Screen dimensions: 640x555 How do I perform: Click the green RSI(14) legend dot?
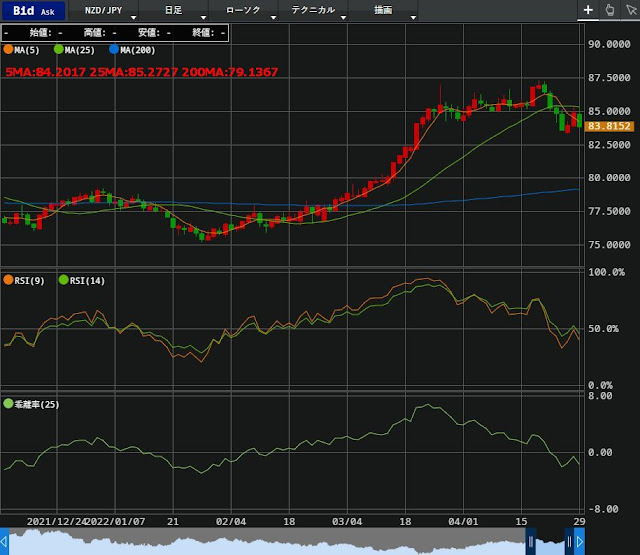point(64,280)
